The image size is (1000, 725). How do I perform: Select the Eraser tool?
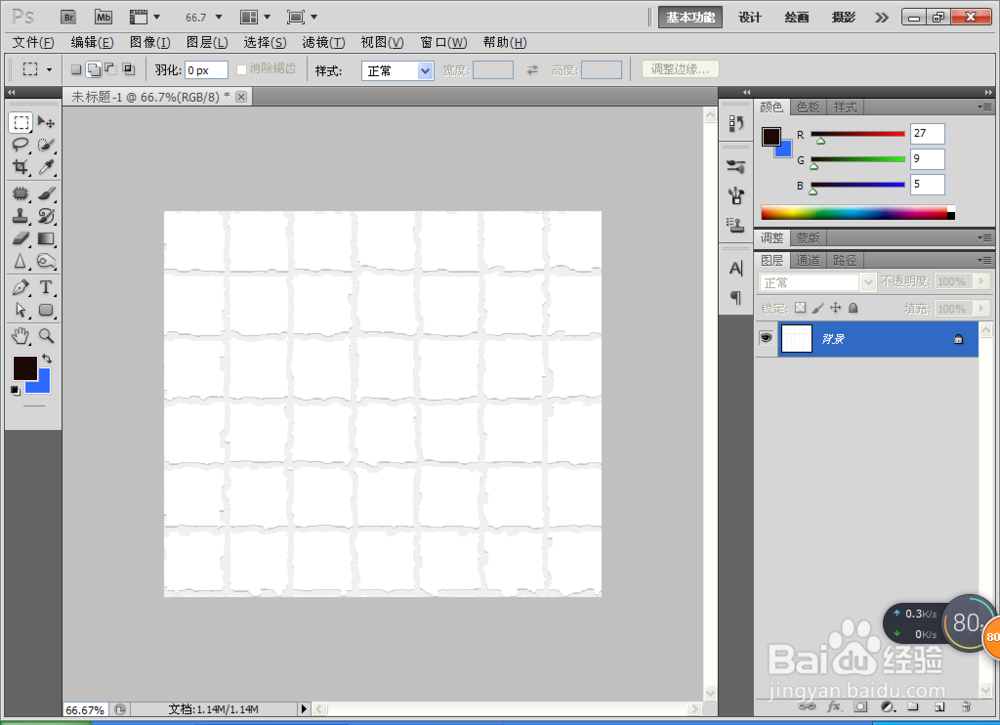21,238
